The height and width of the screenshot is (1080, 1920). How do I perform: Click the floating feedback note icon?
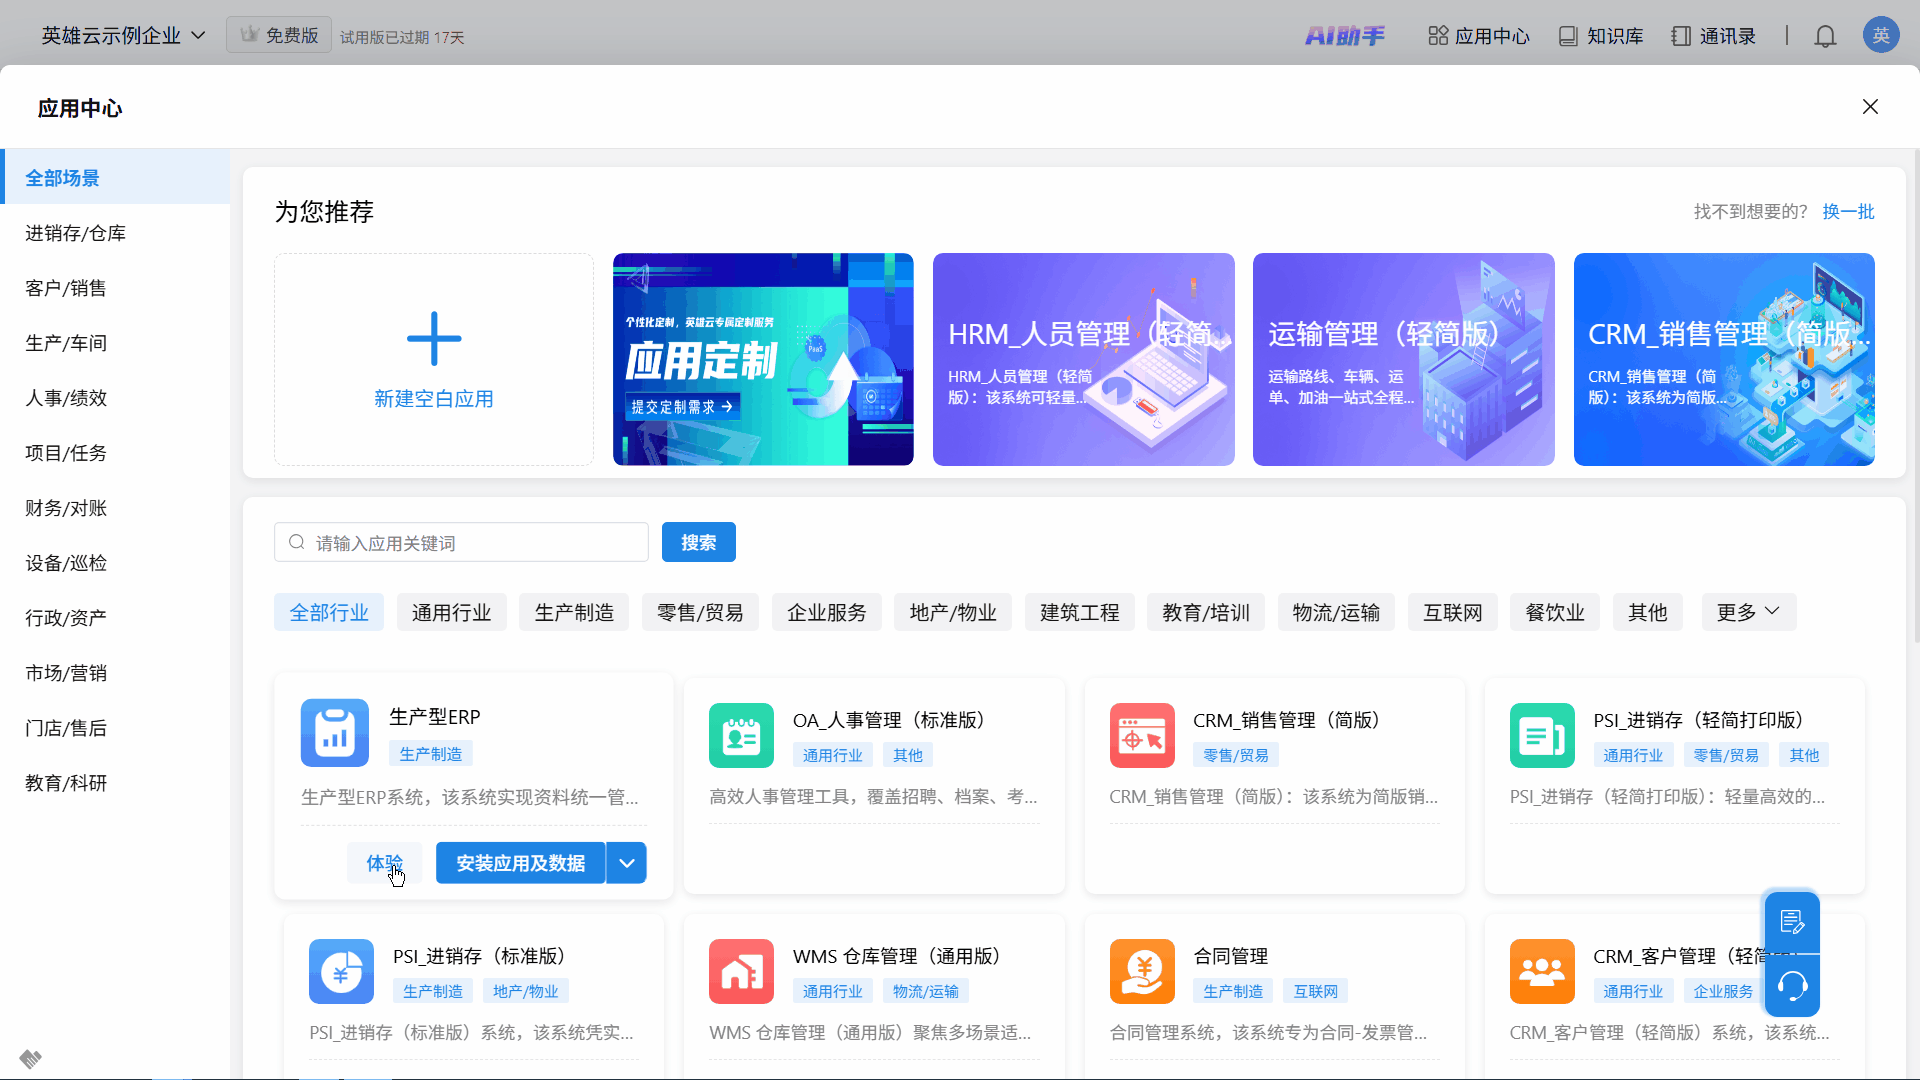(1792, 922)
